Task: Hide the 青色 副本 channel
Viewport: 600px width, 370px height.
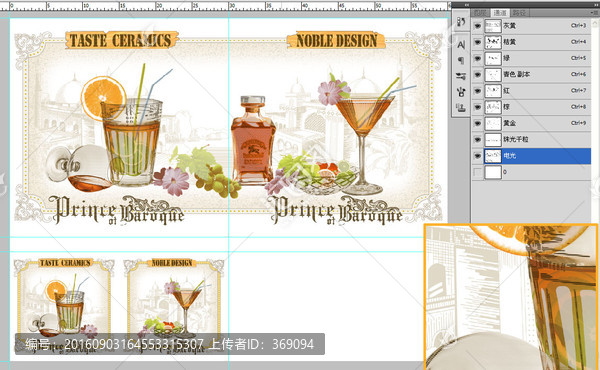Action: coord(477,74)
